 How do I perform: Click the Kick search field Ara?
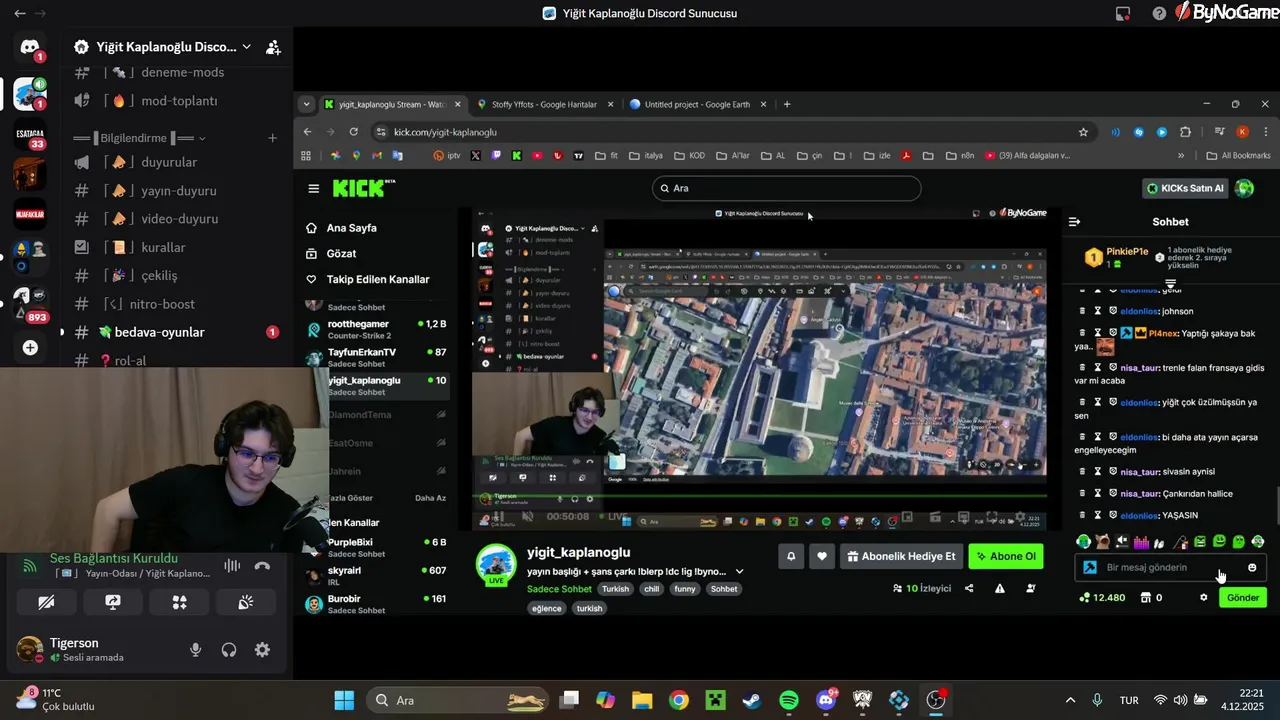point(786,188)
